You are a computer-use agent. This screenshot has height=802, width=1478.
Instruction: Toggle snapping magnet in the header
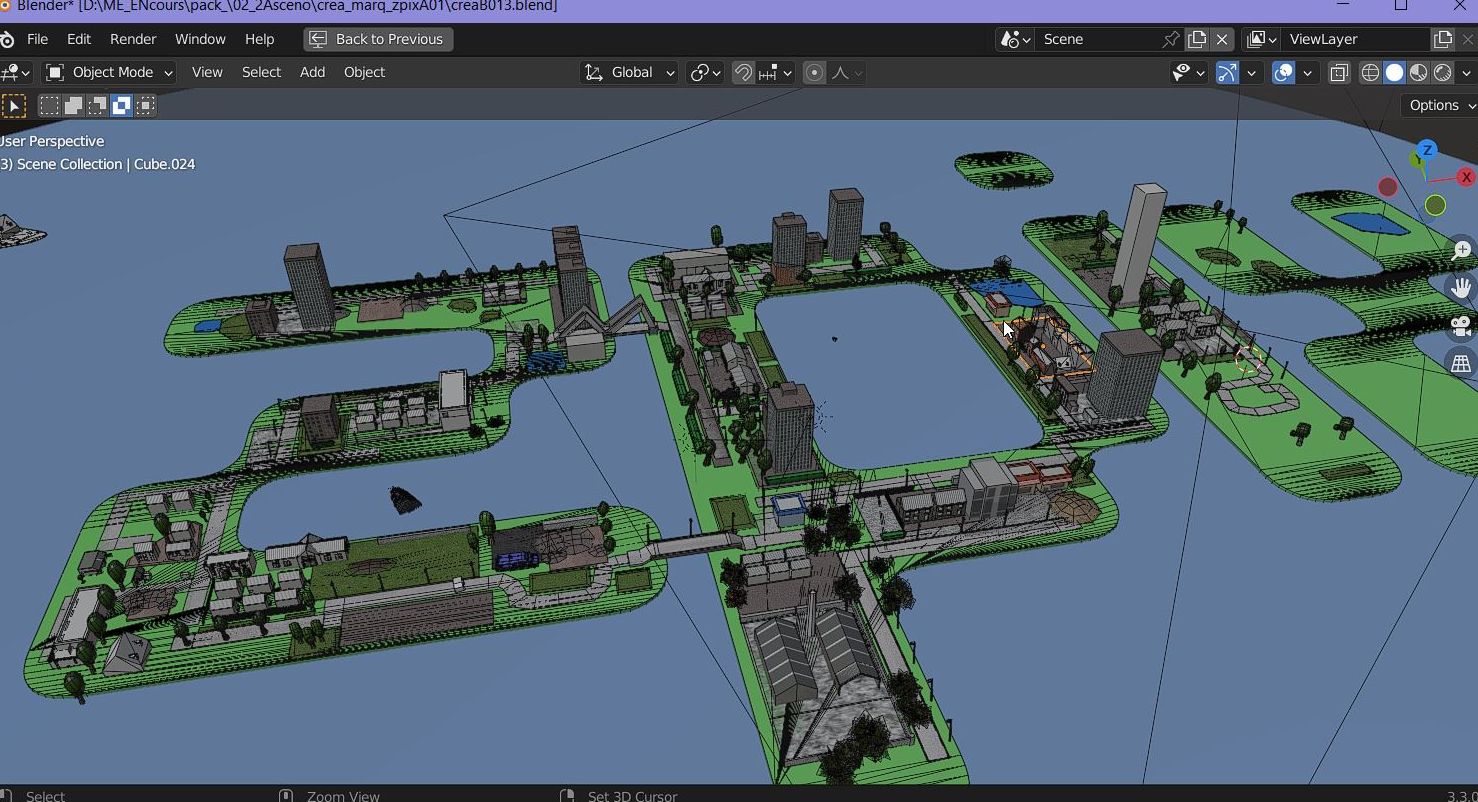(x=743, y=72)
